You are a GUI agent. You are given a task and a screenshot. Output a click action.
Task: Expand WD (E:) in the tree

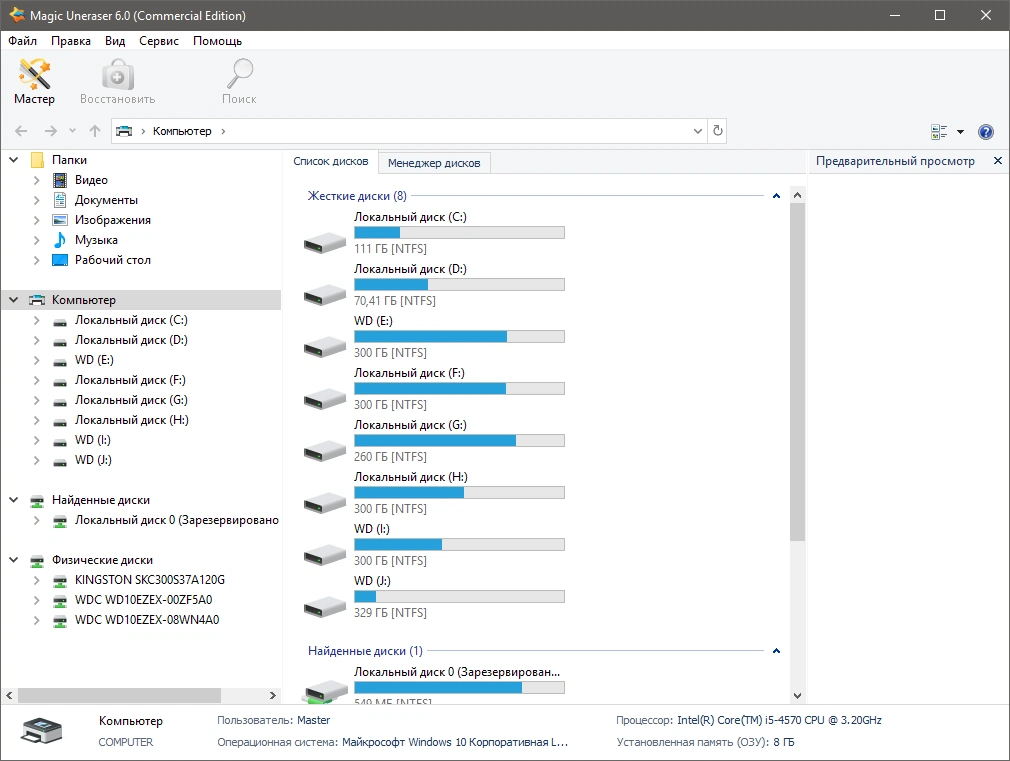(x=36, y=360)
